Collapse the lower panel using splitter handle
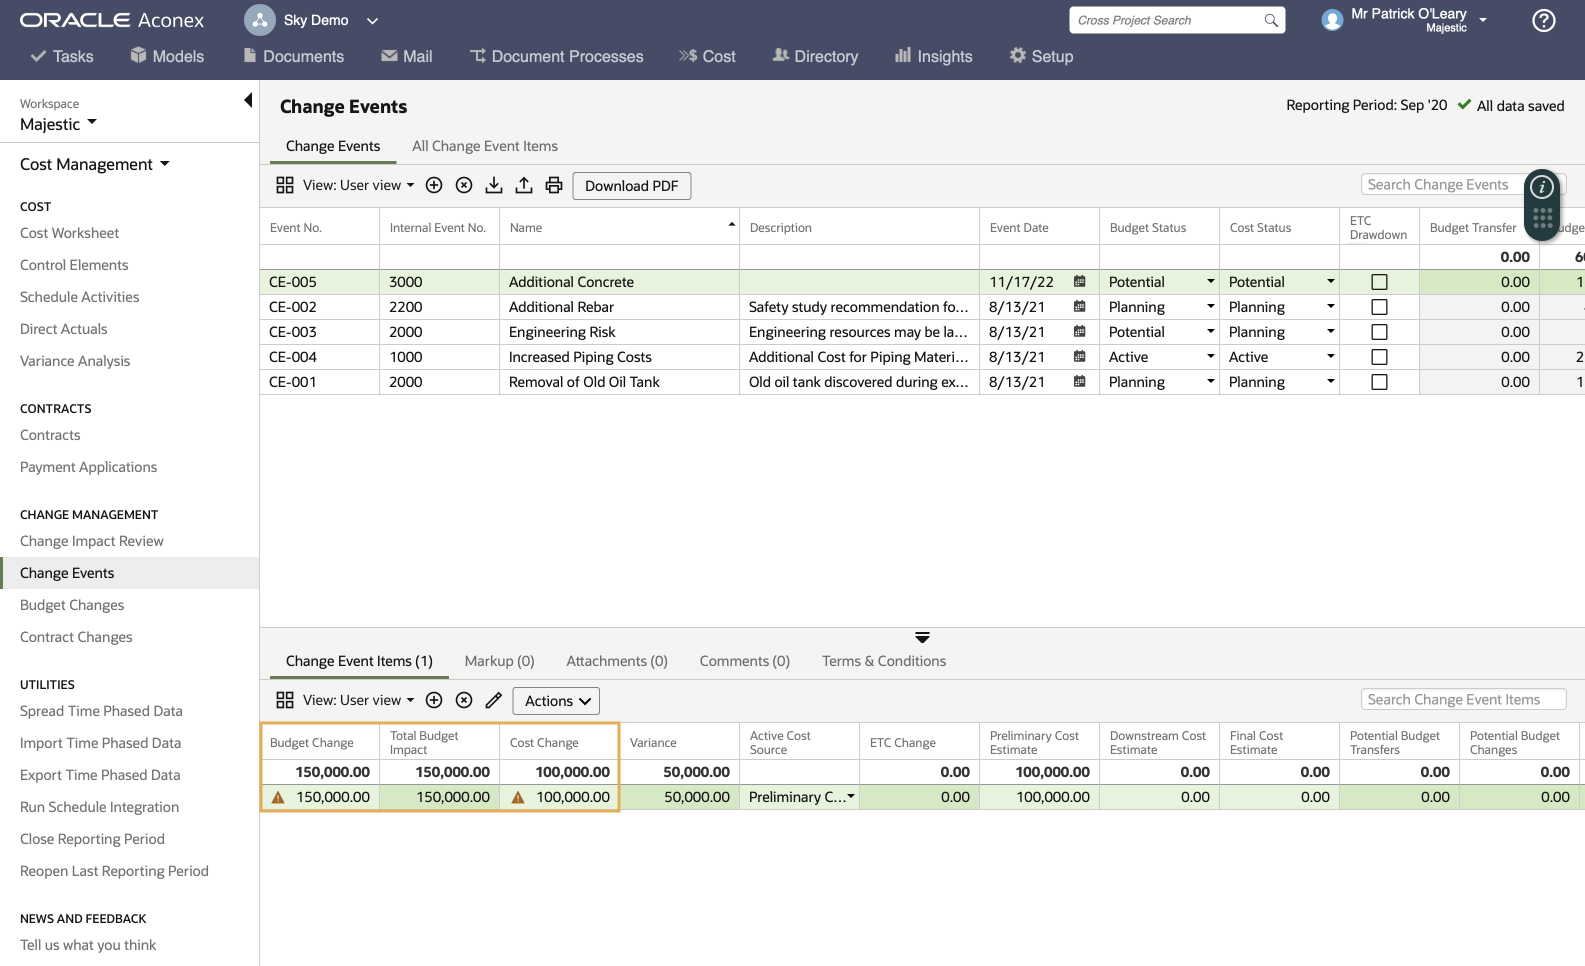Viewport: 1585px width, 966px height. (922, 637)
